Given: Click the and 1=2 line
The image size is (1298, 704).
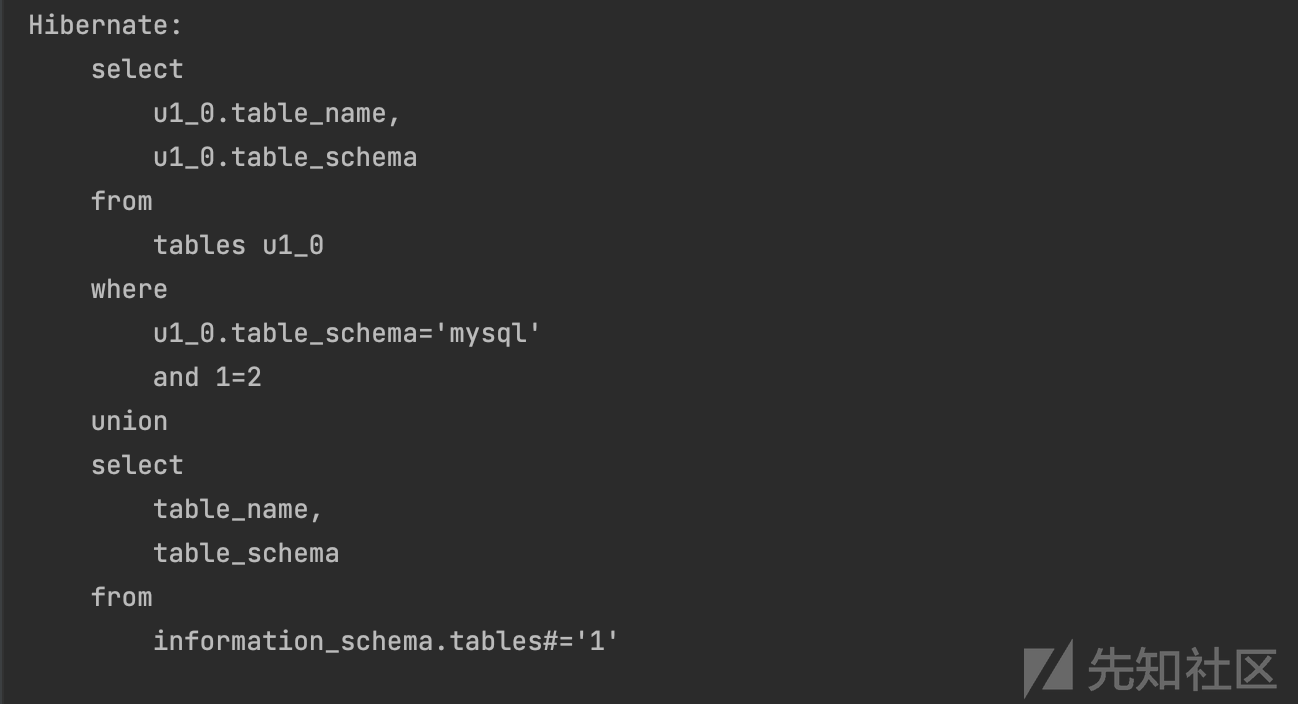Looking at the screenshot, I should [207, 377].
